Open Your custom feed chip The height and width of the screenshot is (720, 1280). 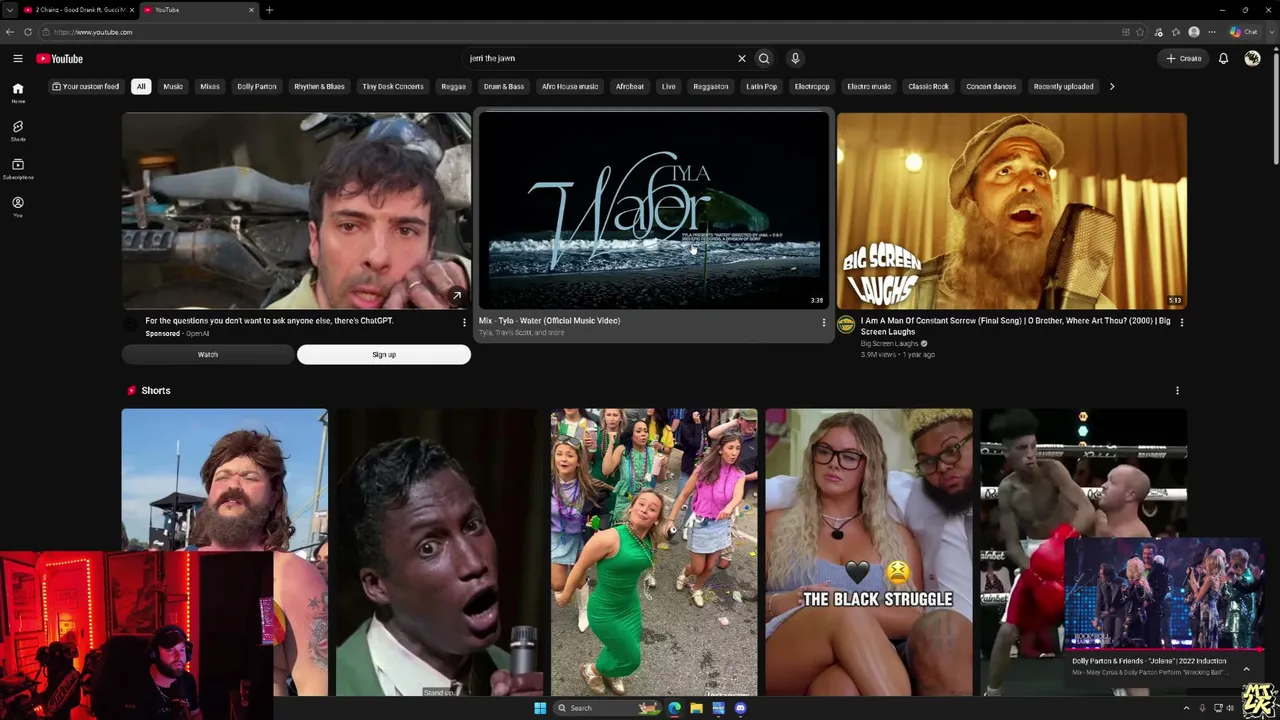pos(86,87)
